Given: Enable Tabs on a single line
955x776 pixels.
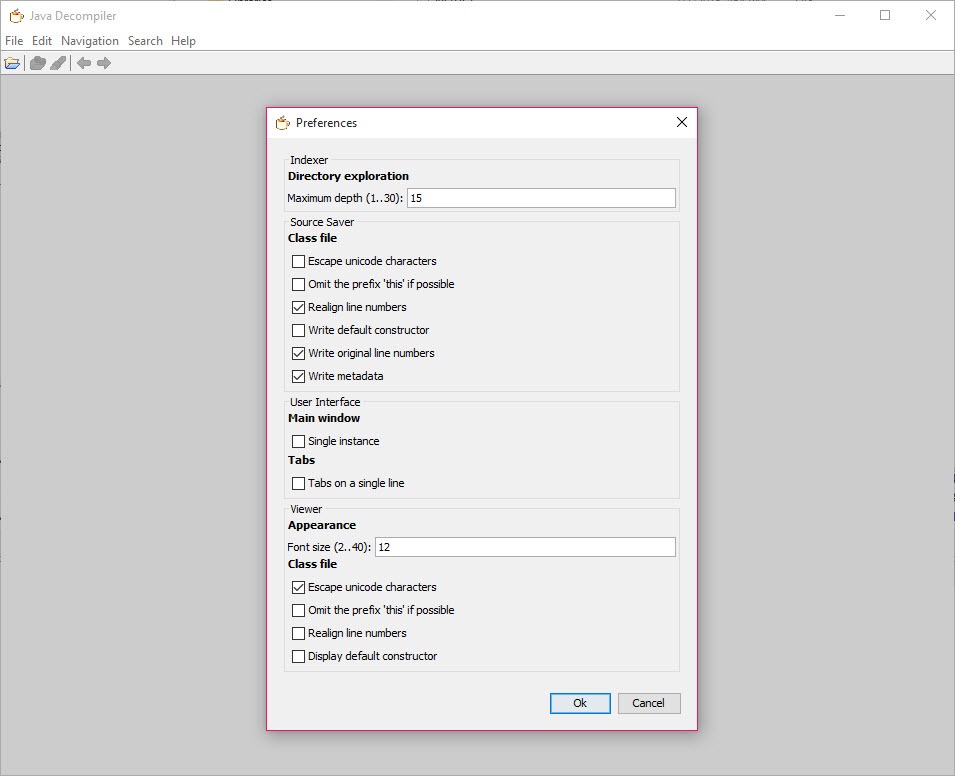Looking at the screenshot, I should tap(298, 483).
